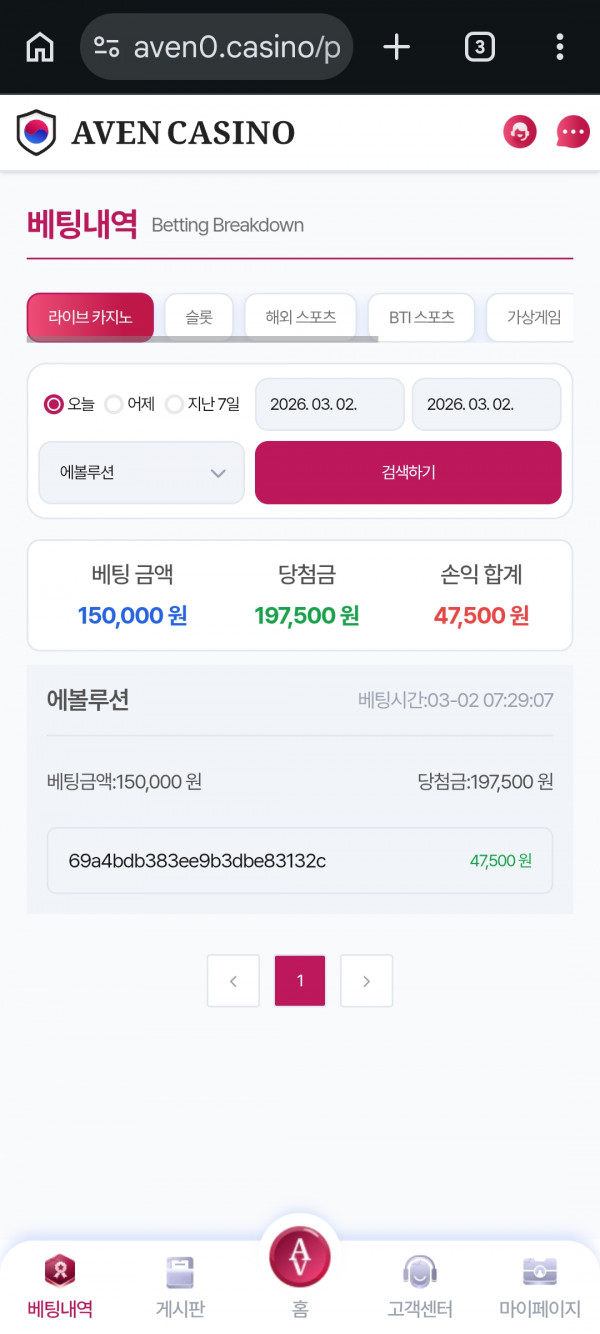The image size is (600, 1334).
Task: Select the 오늘 radio button
Action: pyautogui.click(x=51, y=404)
